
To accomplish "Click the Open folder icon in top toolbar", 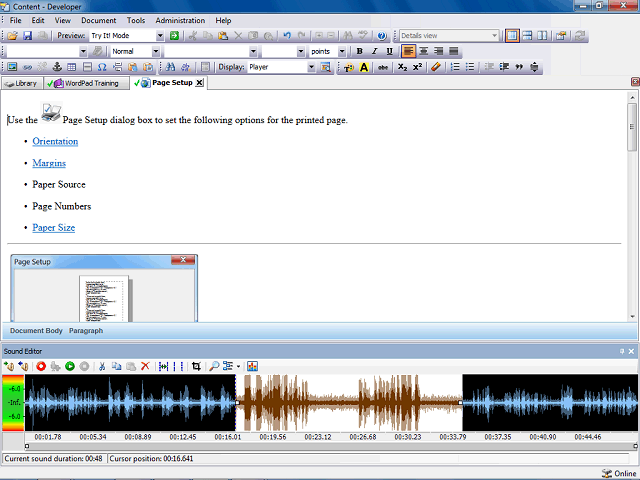I will 12,36.
